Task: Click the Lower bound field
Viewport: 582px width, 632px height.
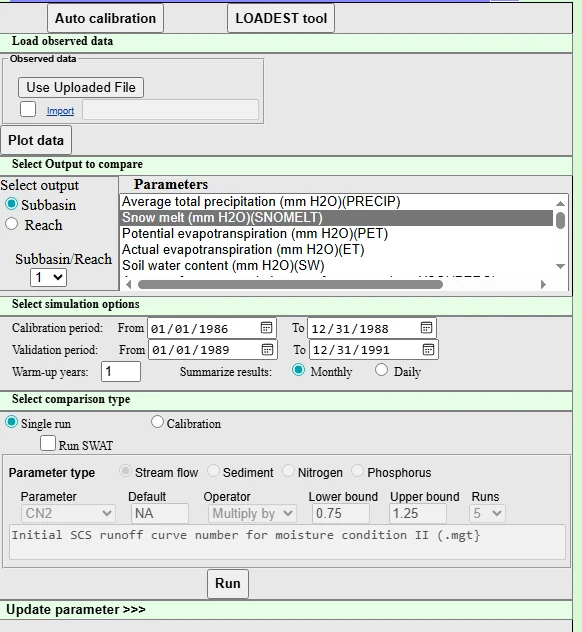Action: point(341,514)
